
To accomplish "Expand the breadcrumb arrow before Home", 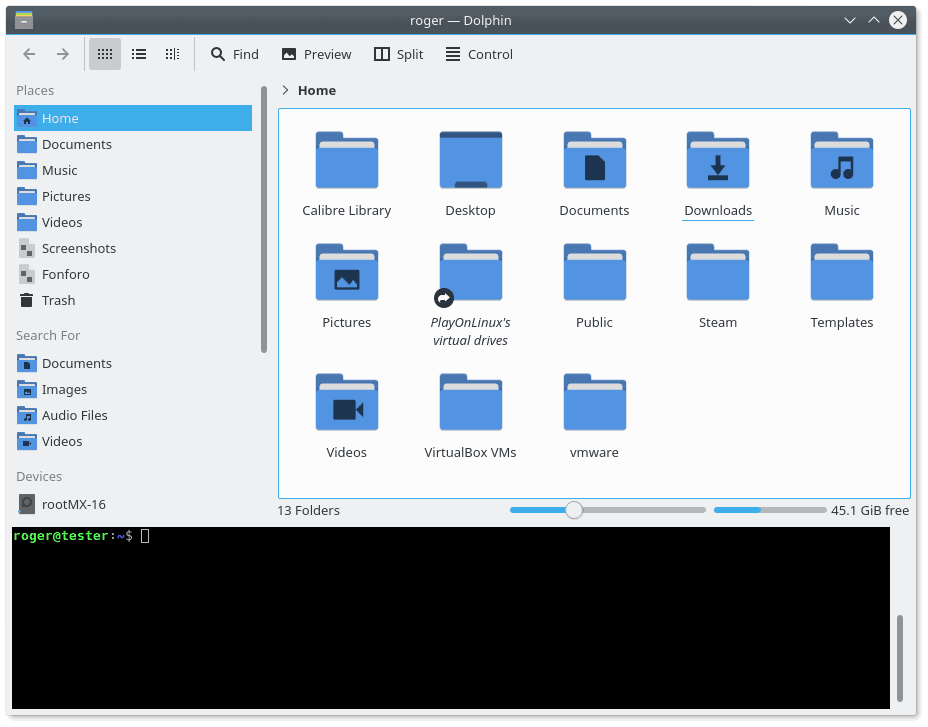I will point(285,90).
